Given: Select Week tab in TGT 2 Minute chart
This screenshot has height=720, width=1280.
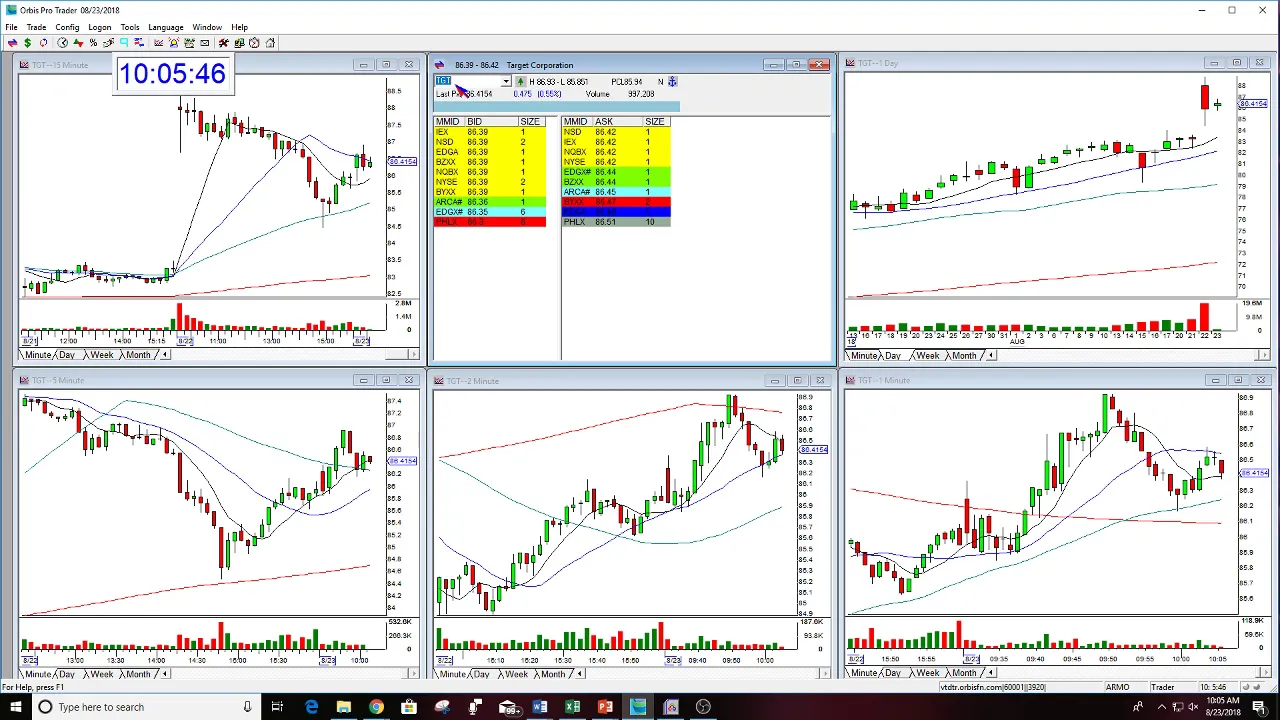Looking at the screenshot, I should [x=516, y=674].
